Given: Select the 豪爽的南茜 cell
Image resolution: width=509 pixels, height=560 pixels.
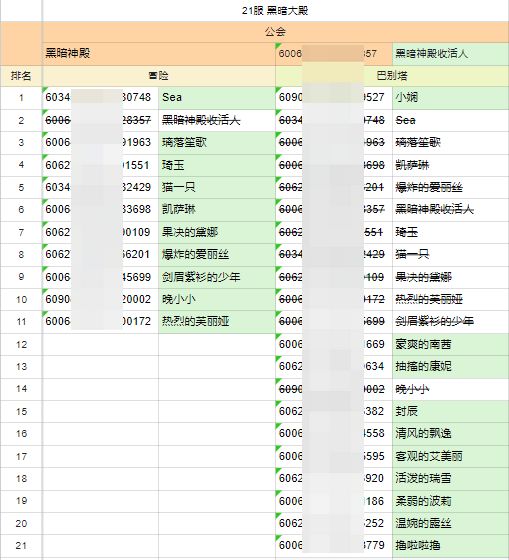Looking at the screenshot, I should tap(450, 344).
